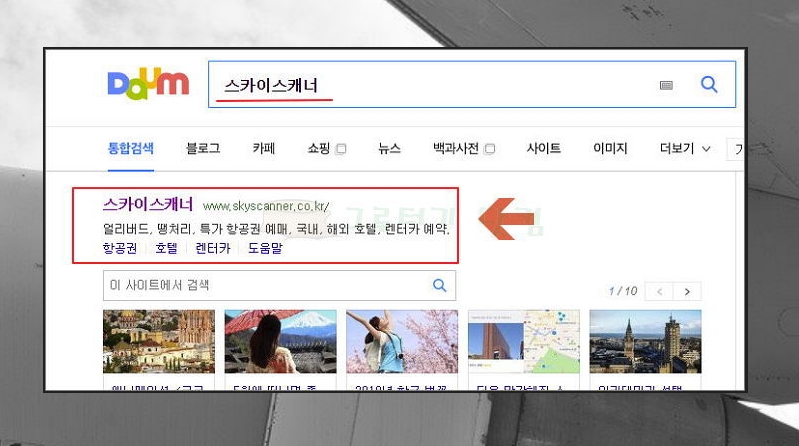Viewport: 799px width, 446px height.
Task: Click the blue magnifier search button
Action: tap(709, 84)
